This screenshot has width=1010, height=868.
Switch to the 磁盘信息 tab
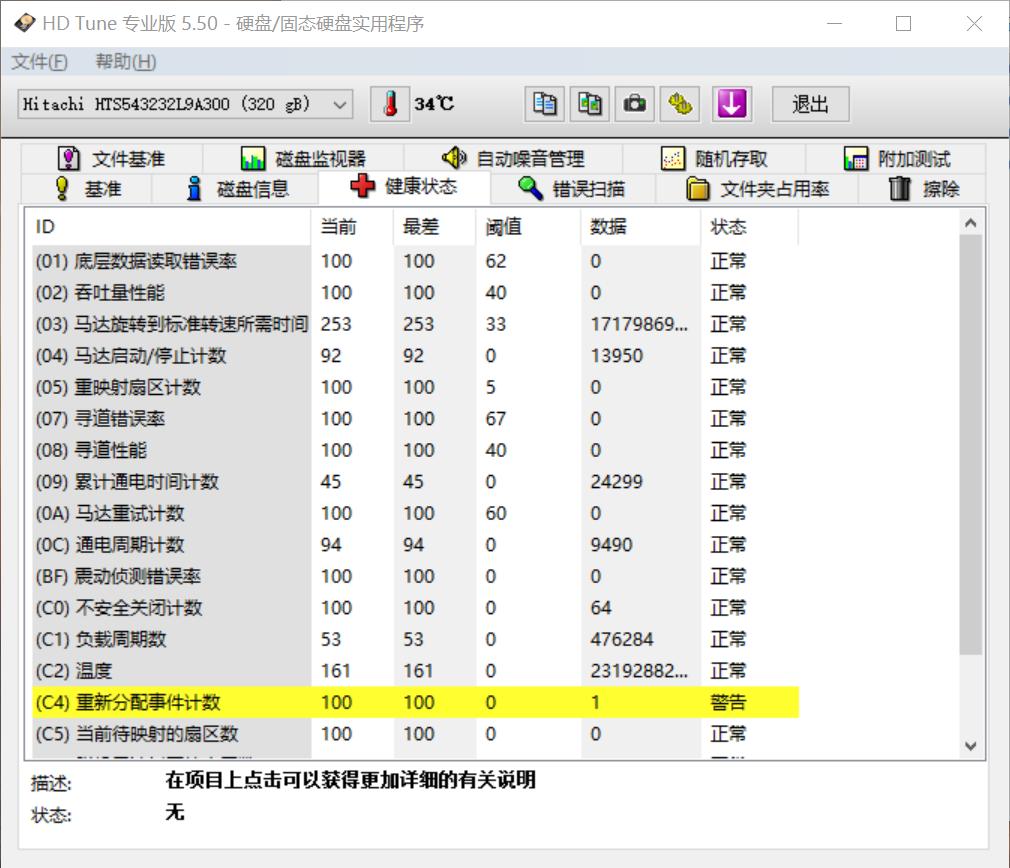point(236,189)
